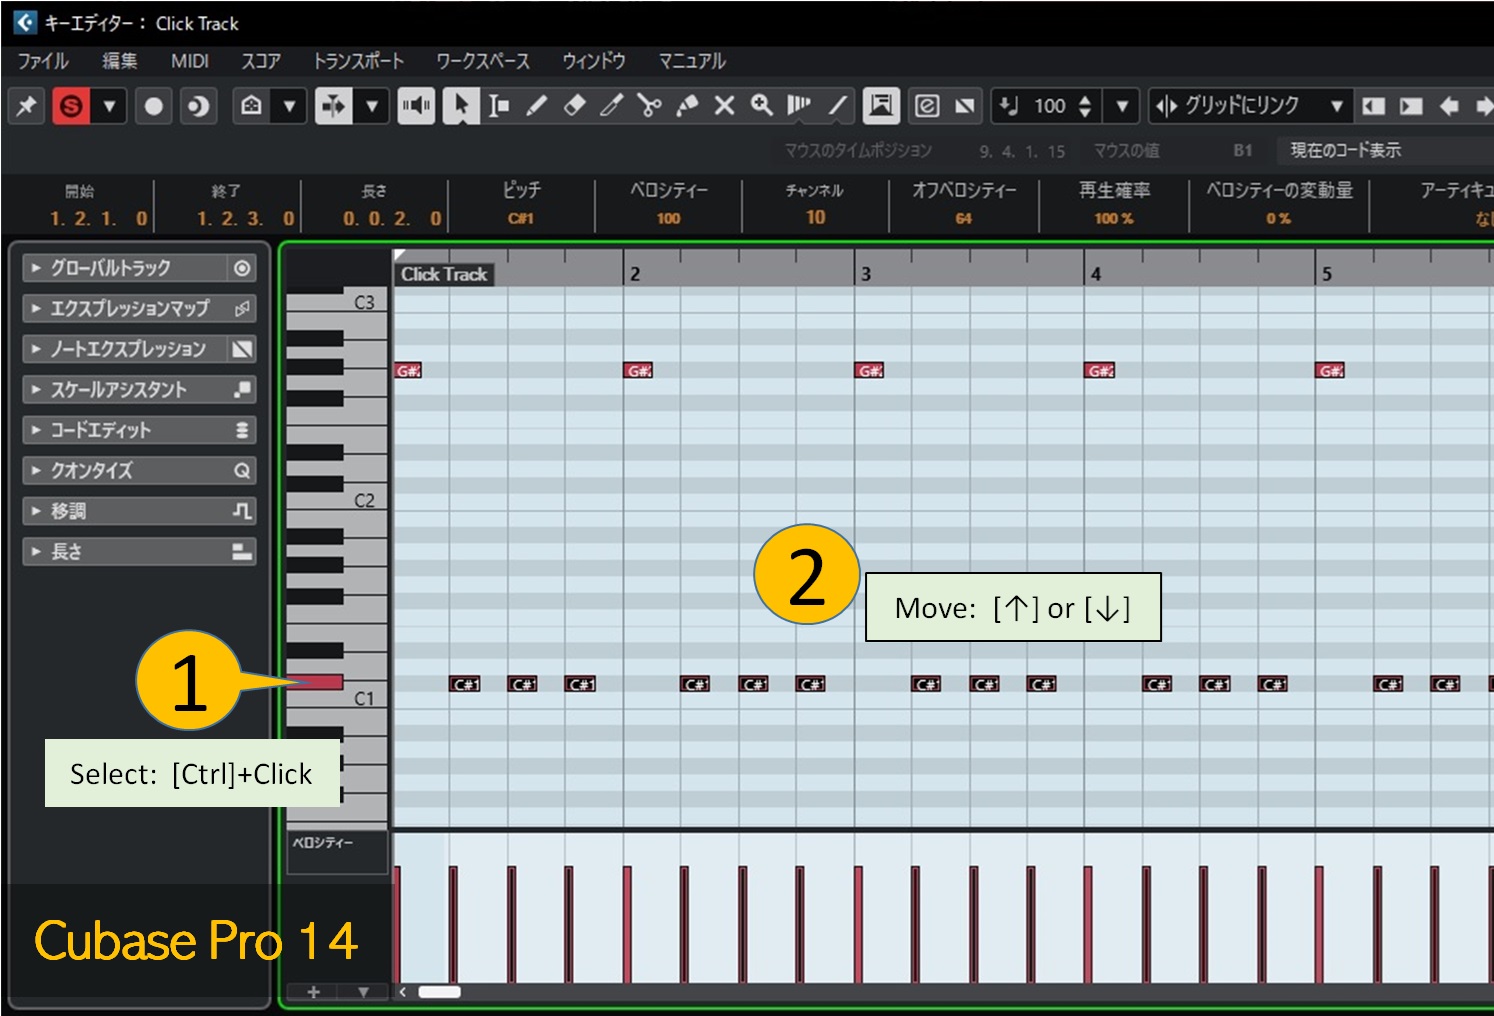Open the dropdown beside part borders icon
The height and width of the screenshot is (1016, 1494).
(289, 105)
